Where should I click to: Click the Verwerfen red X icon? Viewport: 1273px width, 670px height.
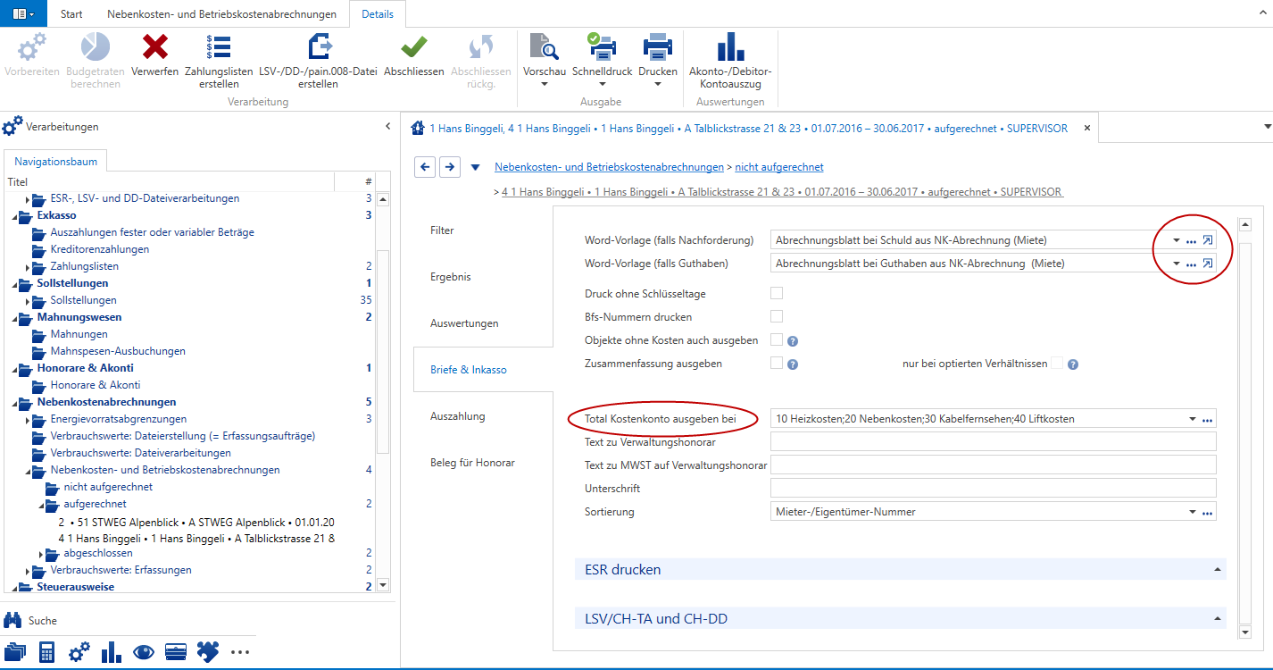coord(155,47)
